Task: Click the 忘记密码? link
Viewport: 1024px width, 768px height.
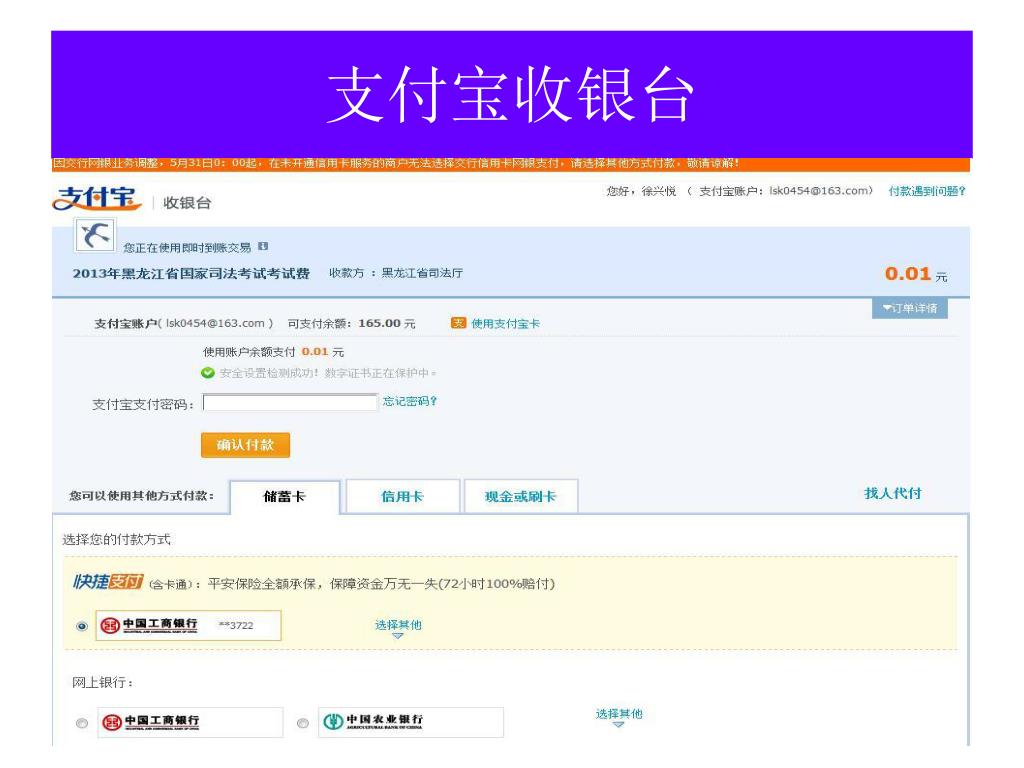Action: coord(409,401)
